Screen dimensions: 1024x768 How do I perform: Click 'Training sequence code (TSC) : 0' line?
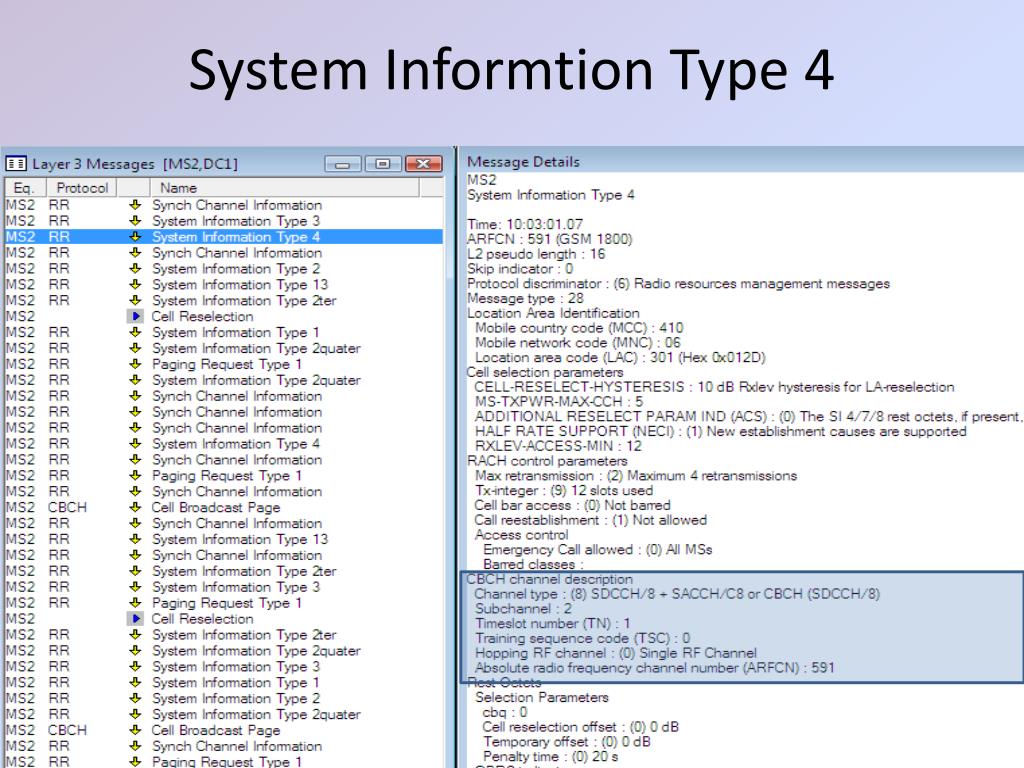(583, 638)
